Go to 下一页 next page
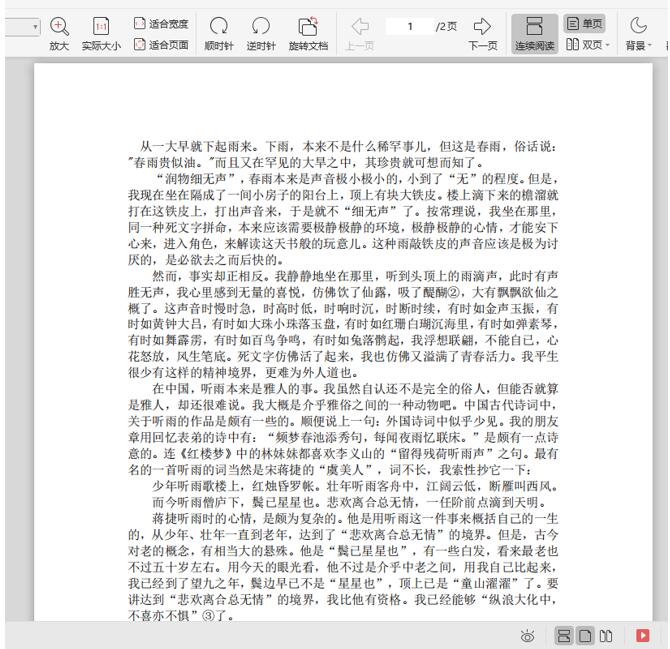The image size is (670, 649). 483,34
